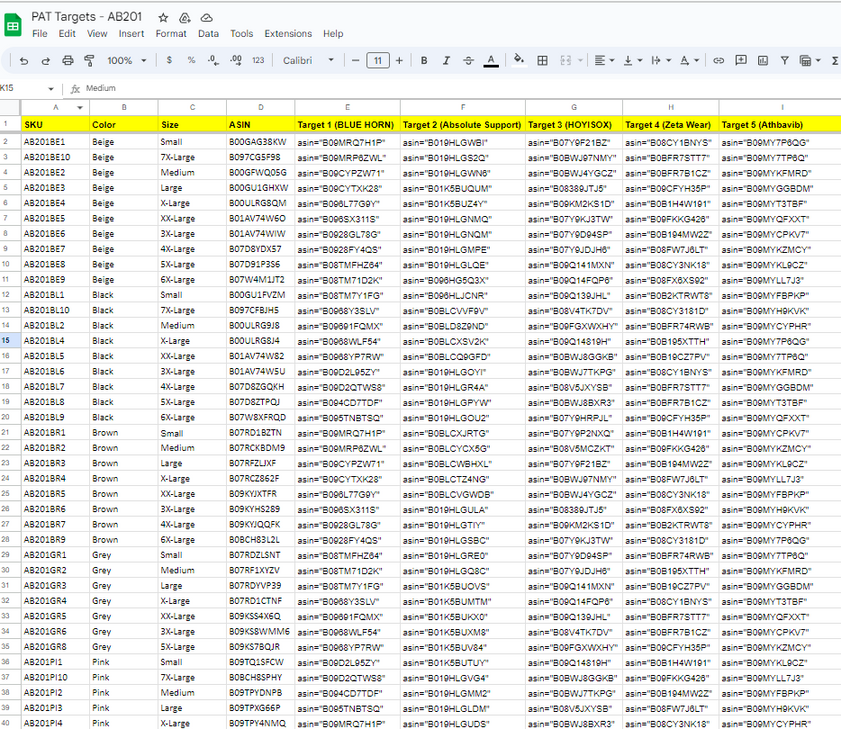Screen dimensions: 841x729
Task: Open the Edit menu
Action: click(x=67, y=33)
